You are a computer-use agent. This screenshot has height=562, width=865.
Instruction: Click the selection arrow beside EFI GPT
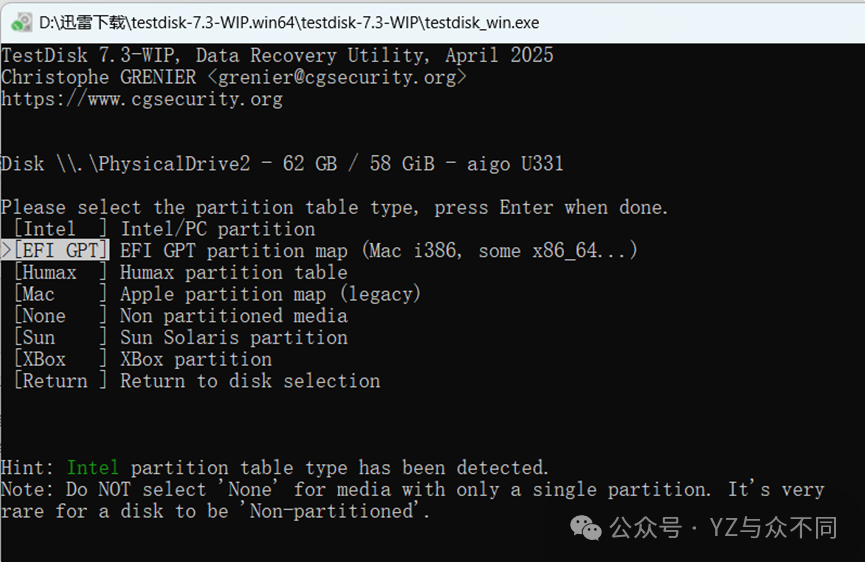pos(6,251)
